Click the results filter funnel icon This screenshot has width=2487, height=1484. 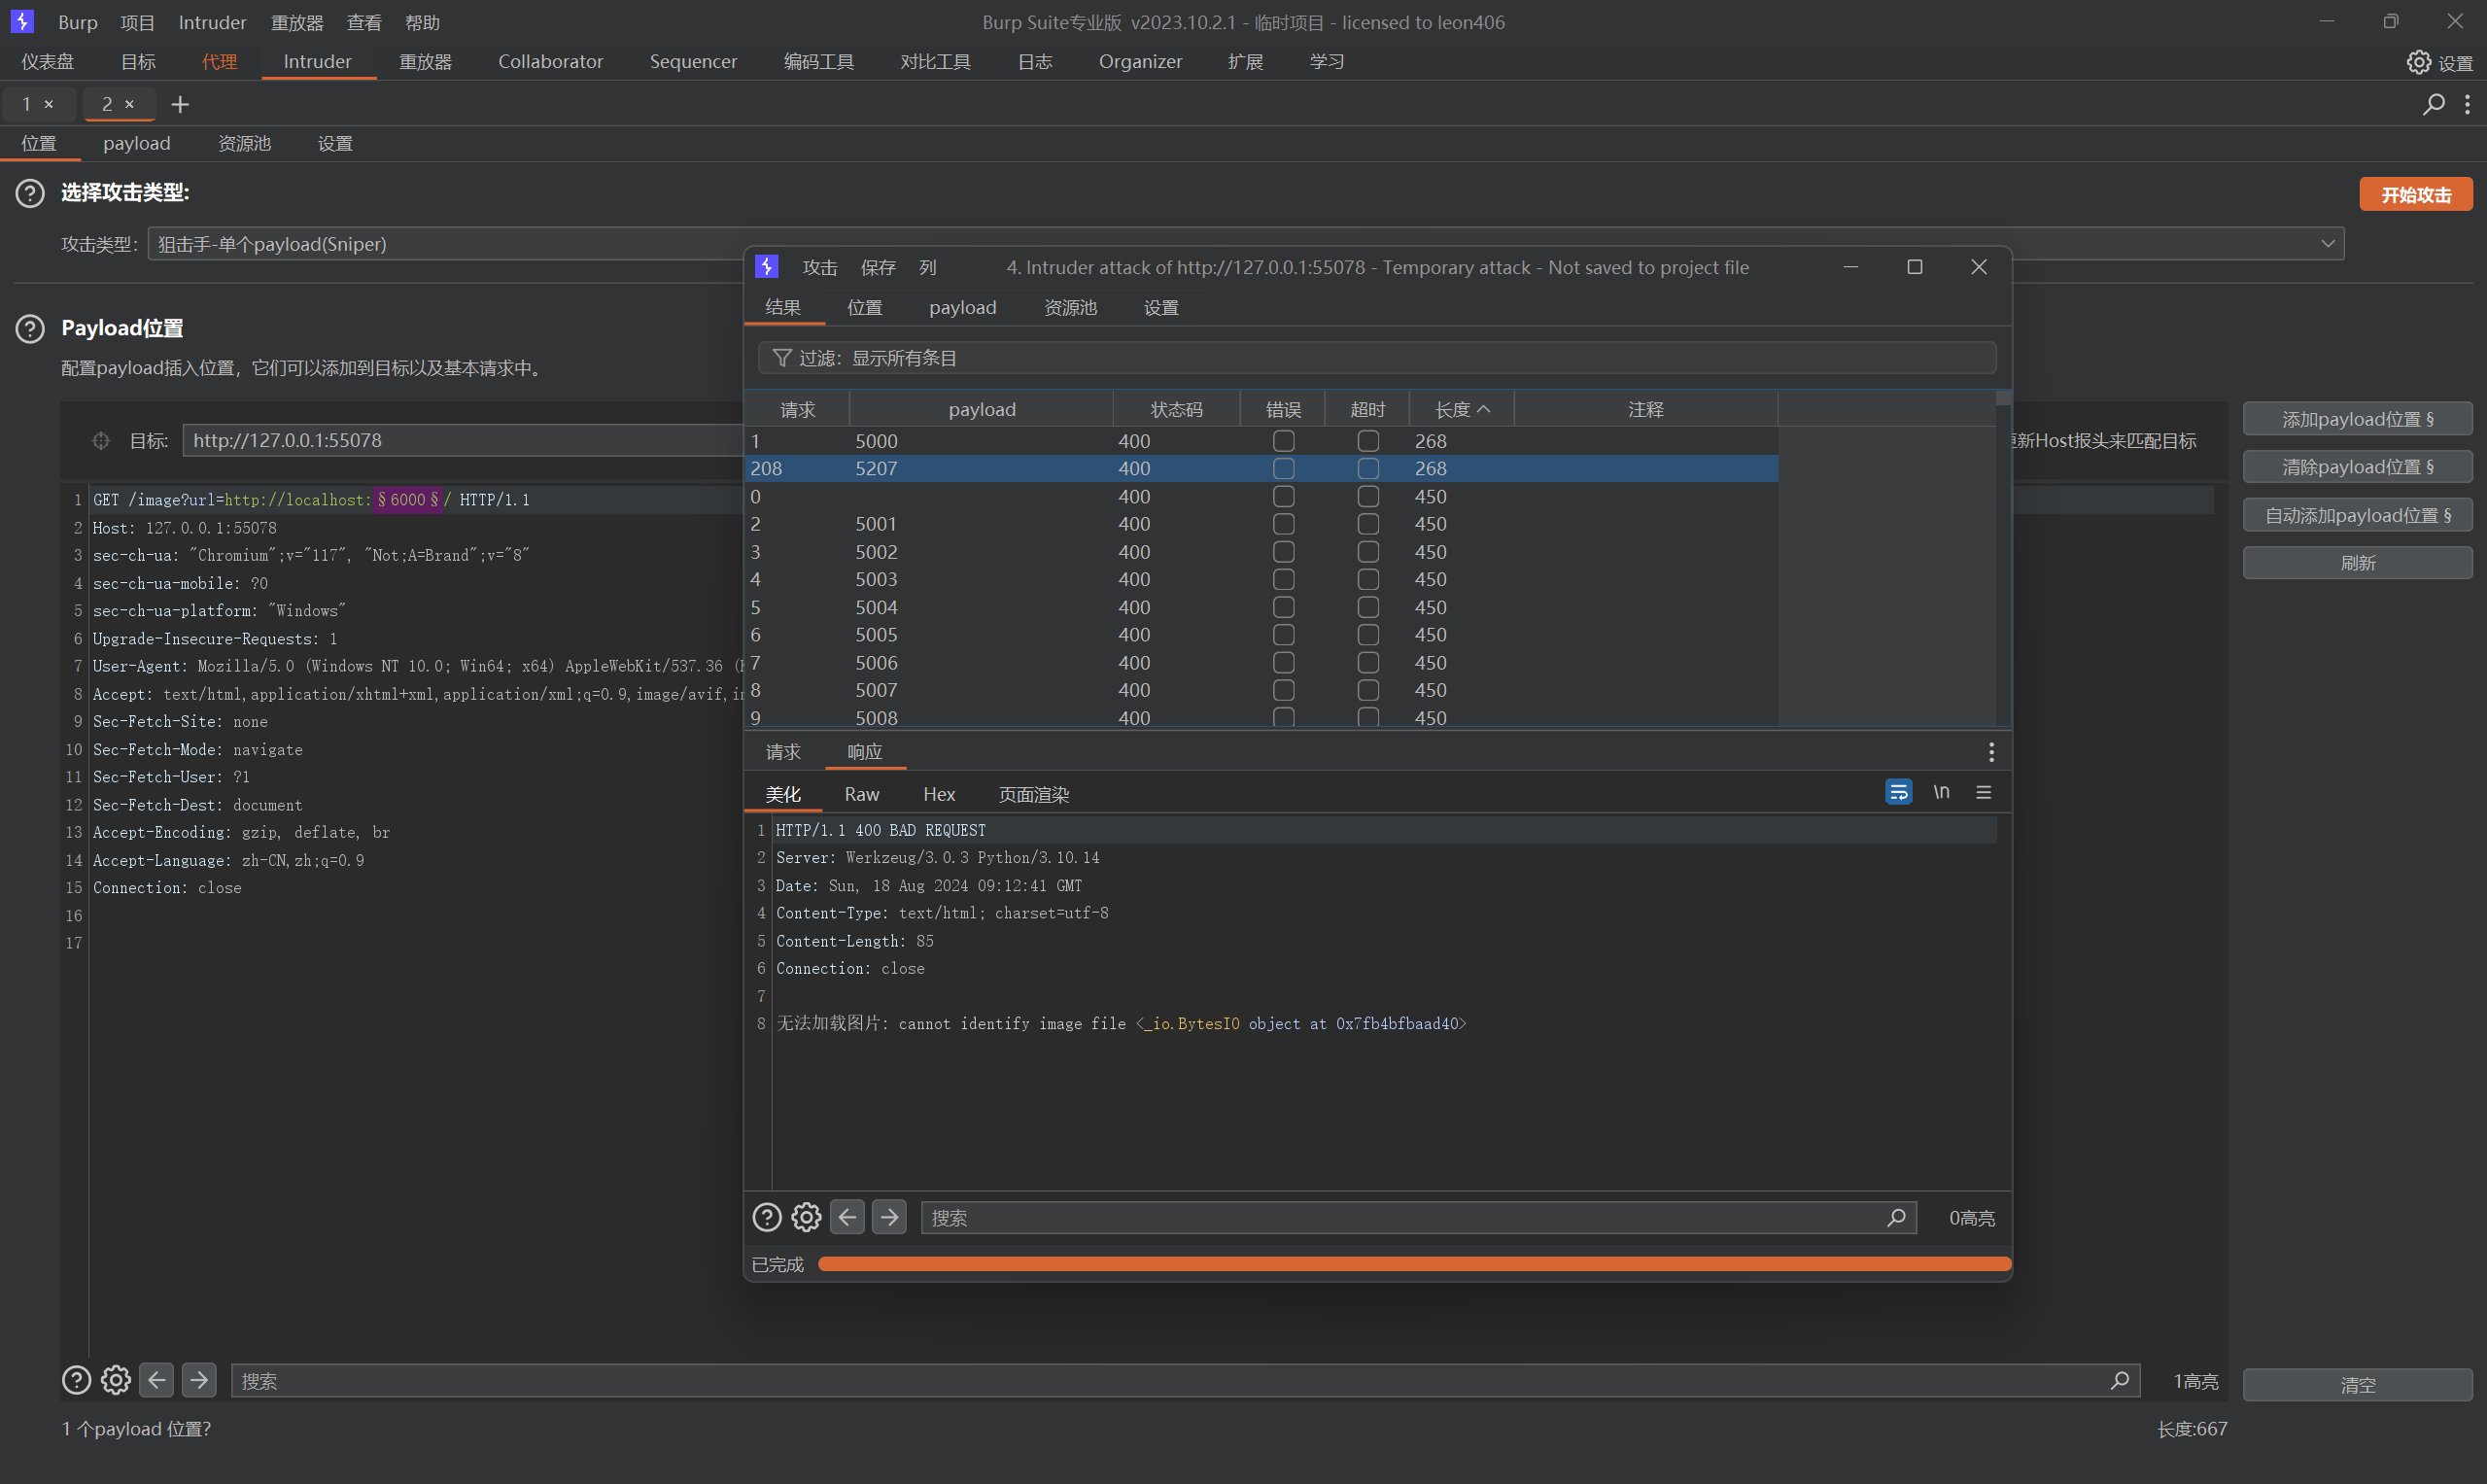782,358
